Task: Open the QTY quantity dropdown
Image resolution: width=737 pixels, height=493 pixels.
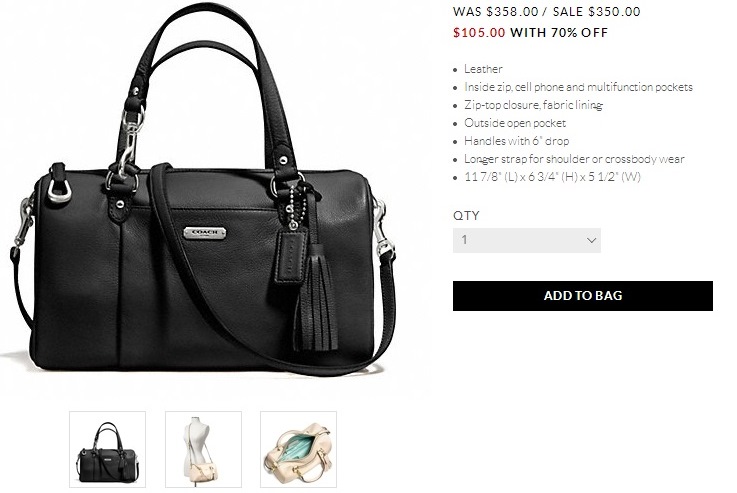Action: [x=526, y=240]
